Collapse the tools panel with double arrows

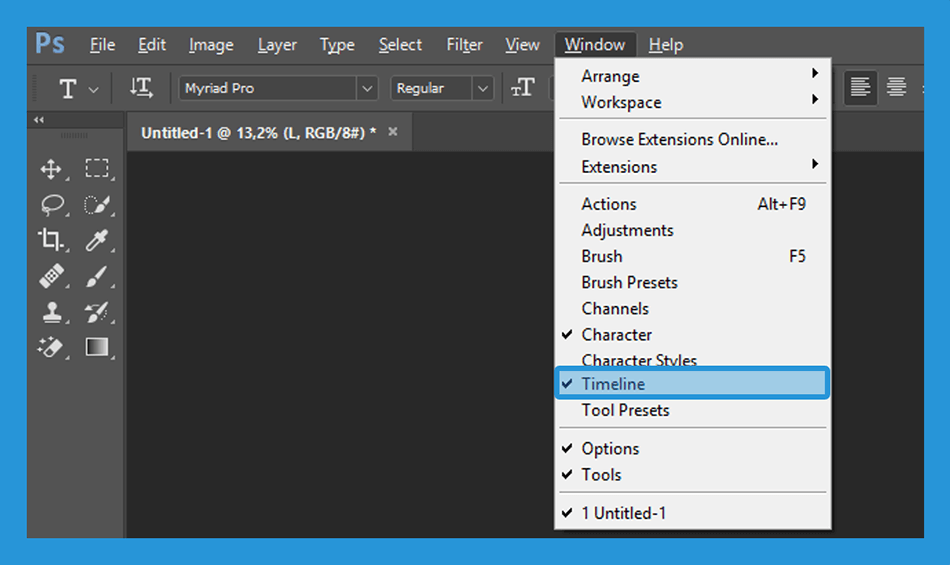[x=39, y=120]
